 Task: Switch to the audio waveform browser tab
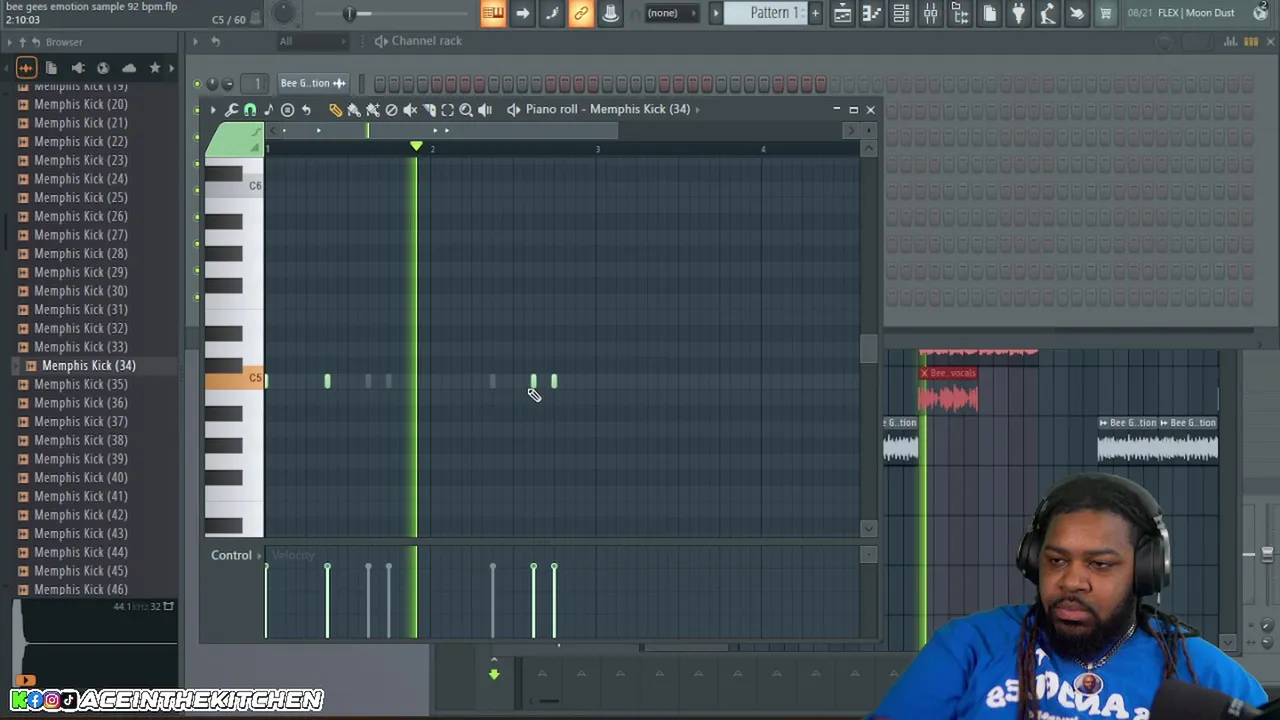point(26,68)
